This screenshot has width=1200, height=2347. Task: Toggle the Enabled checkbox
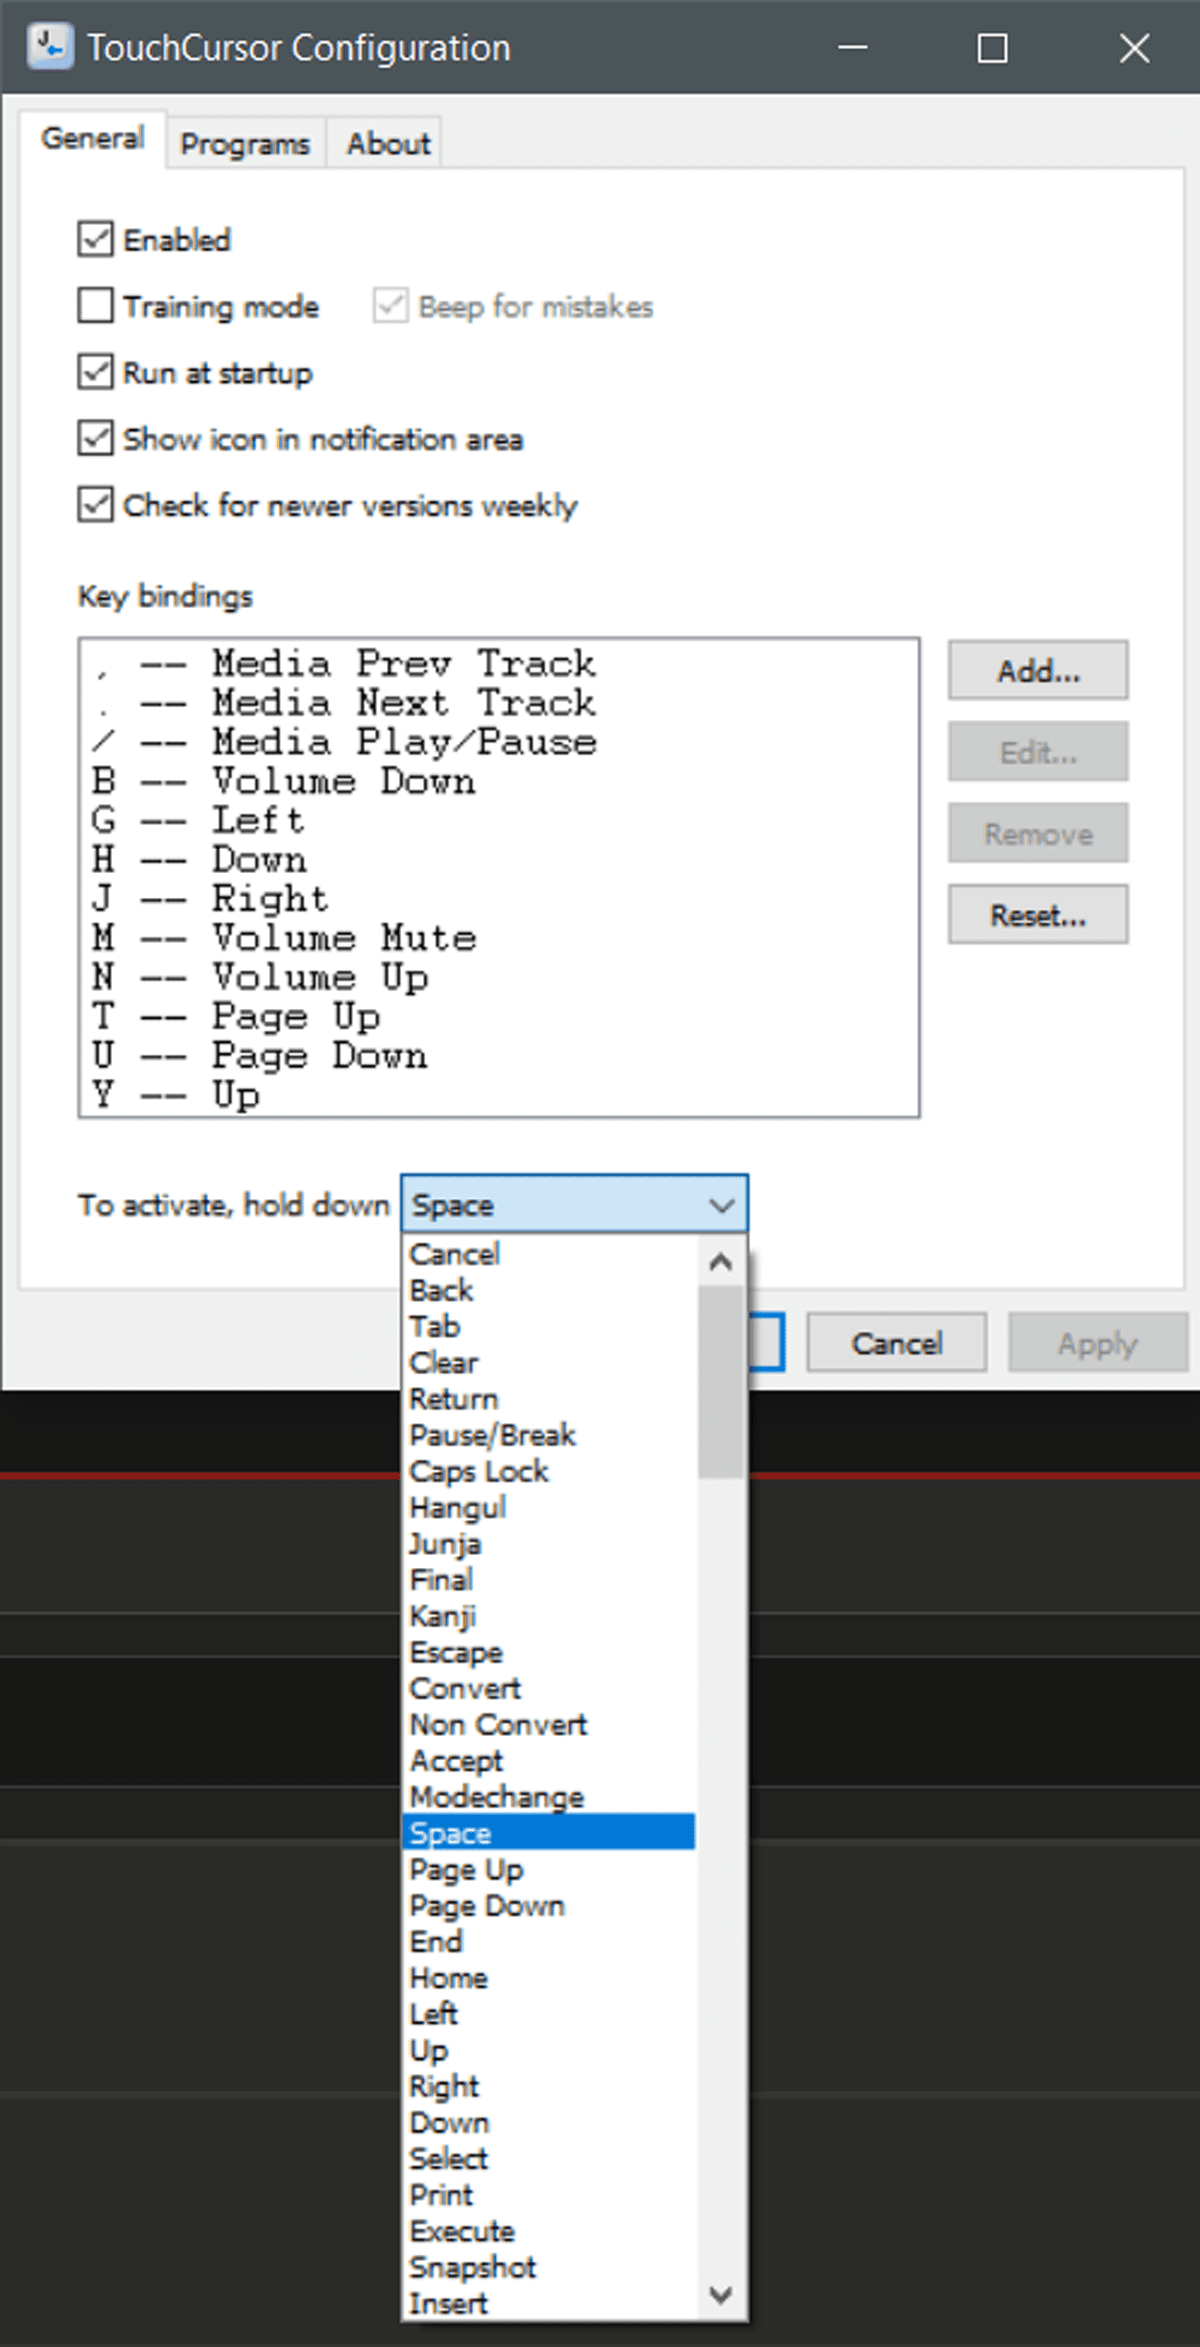point(96,240)
